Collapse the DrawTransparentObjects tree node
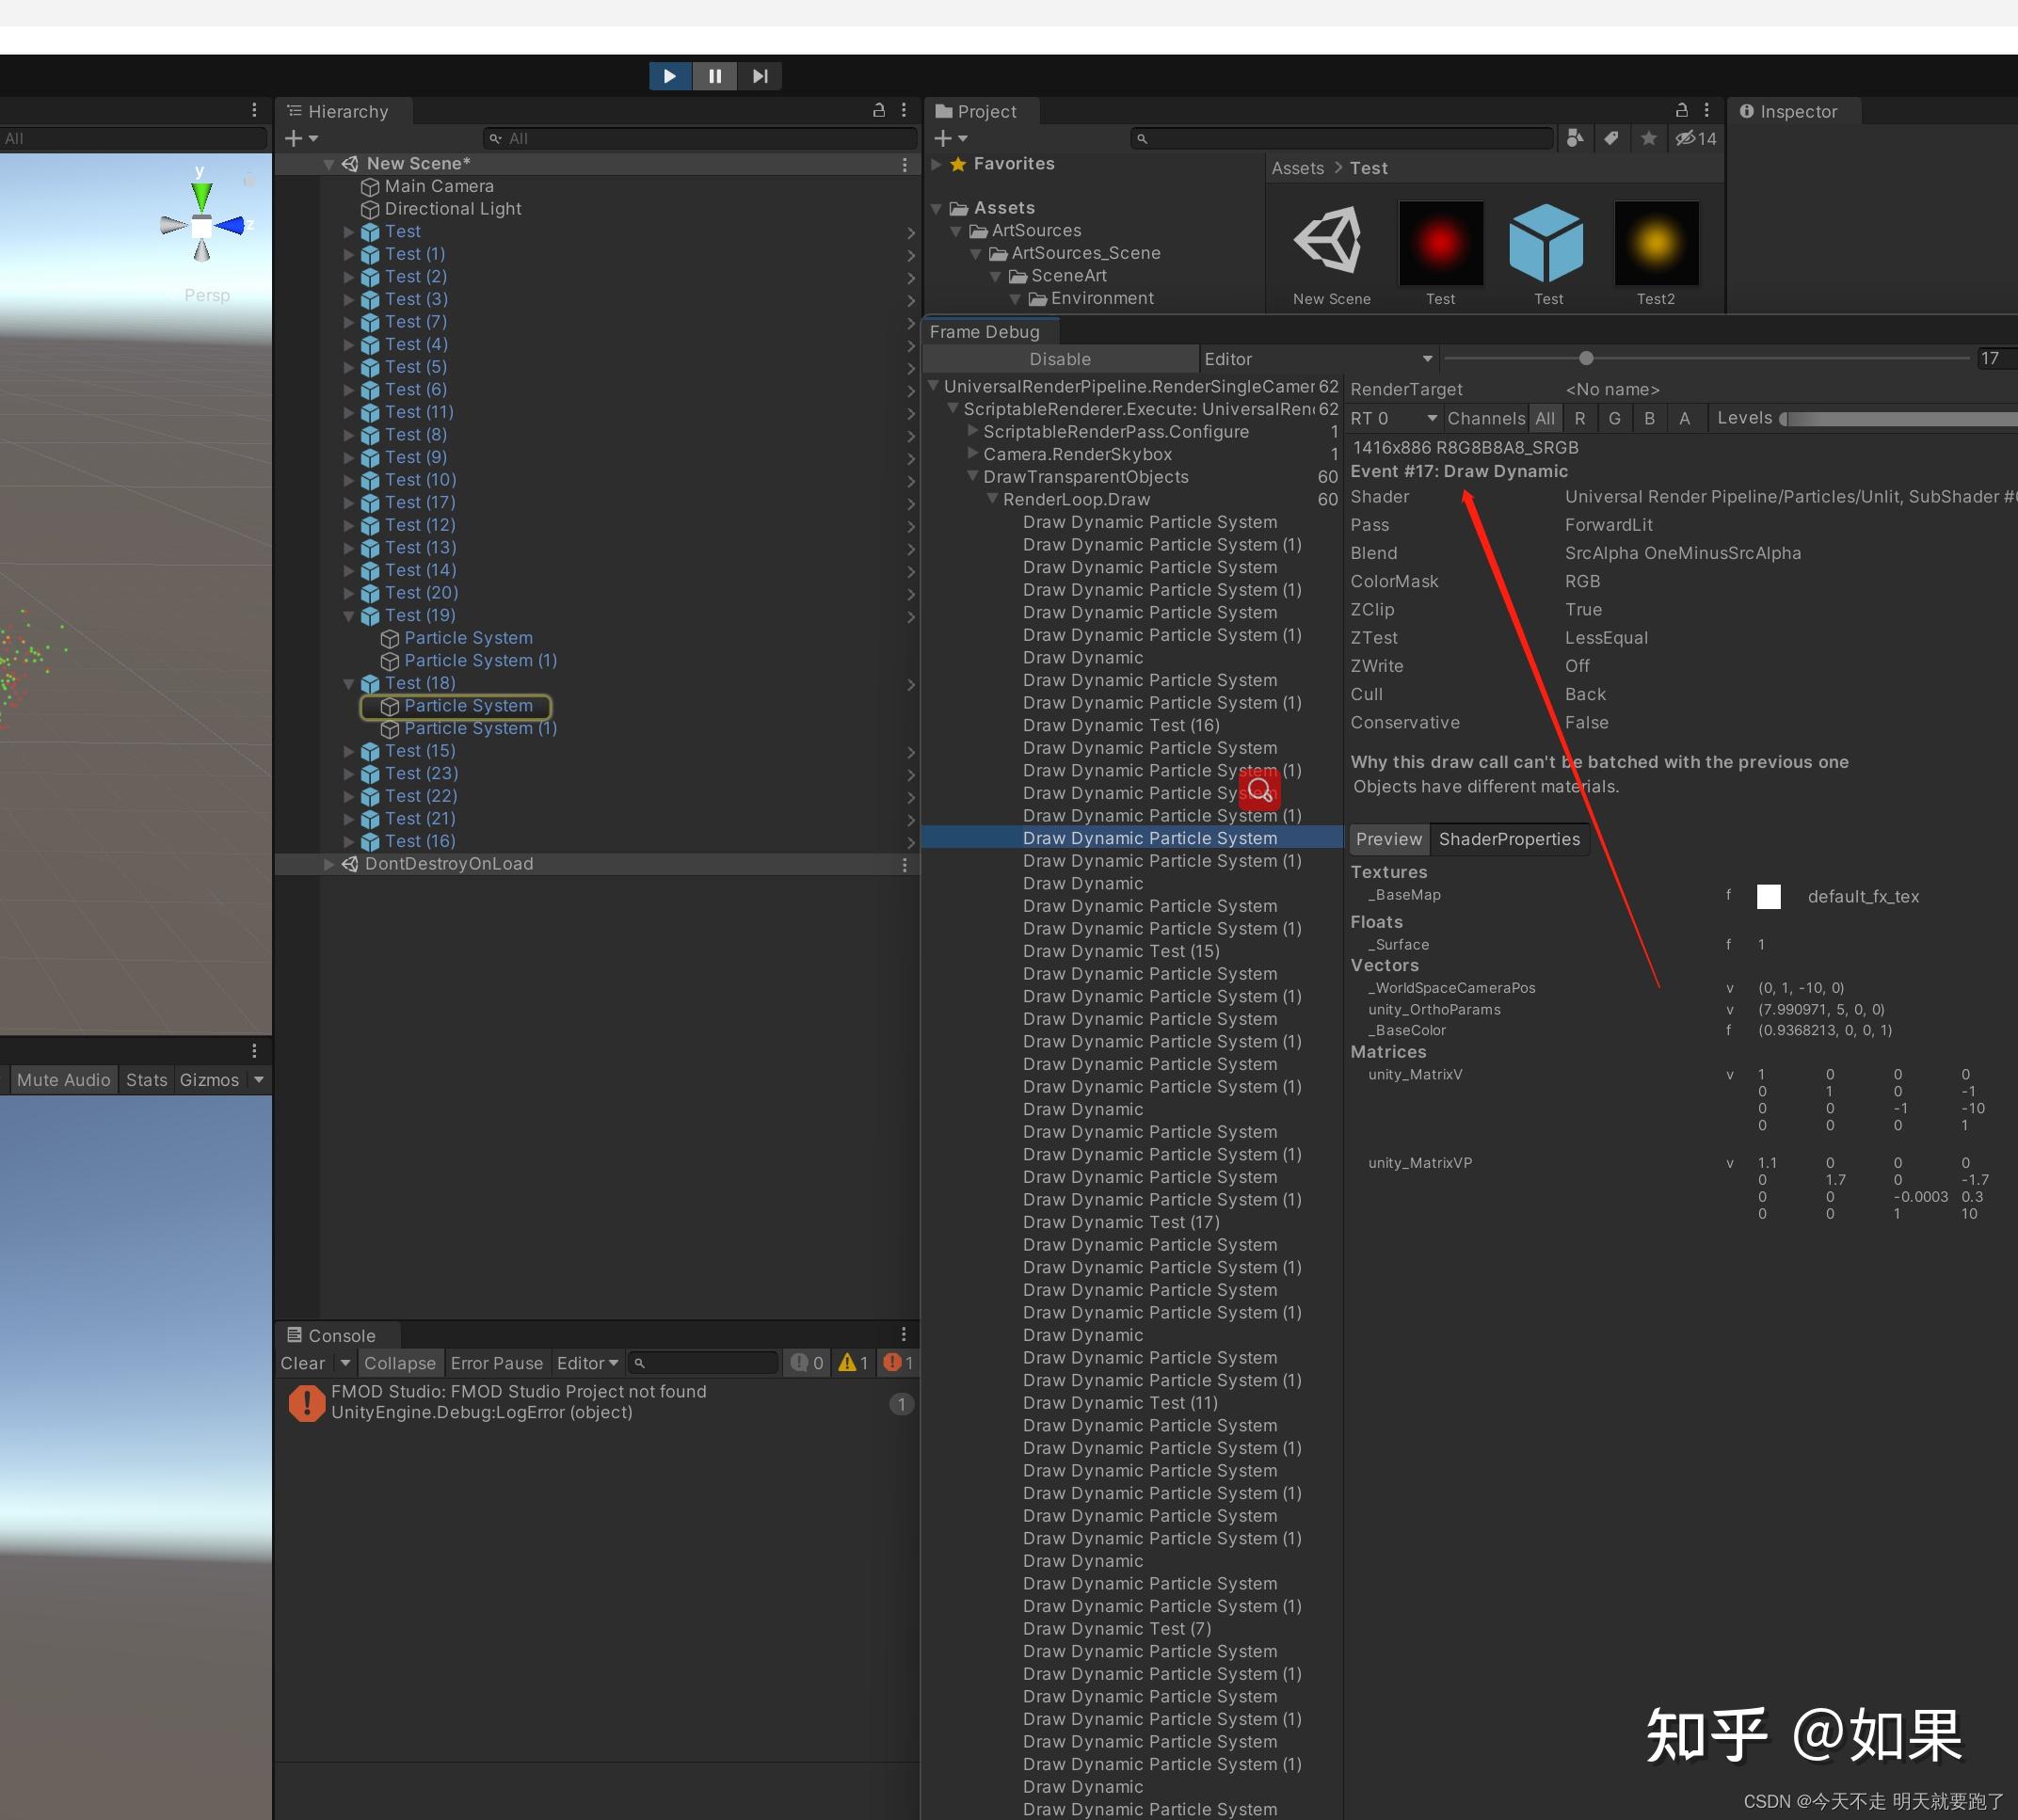This screenshot has height=1820, width=2018. 972,477
